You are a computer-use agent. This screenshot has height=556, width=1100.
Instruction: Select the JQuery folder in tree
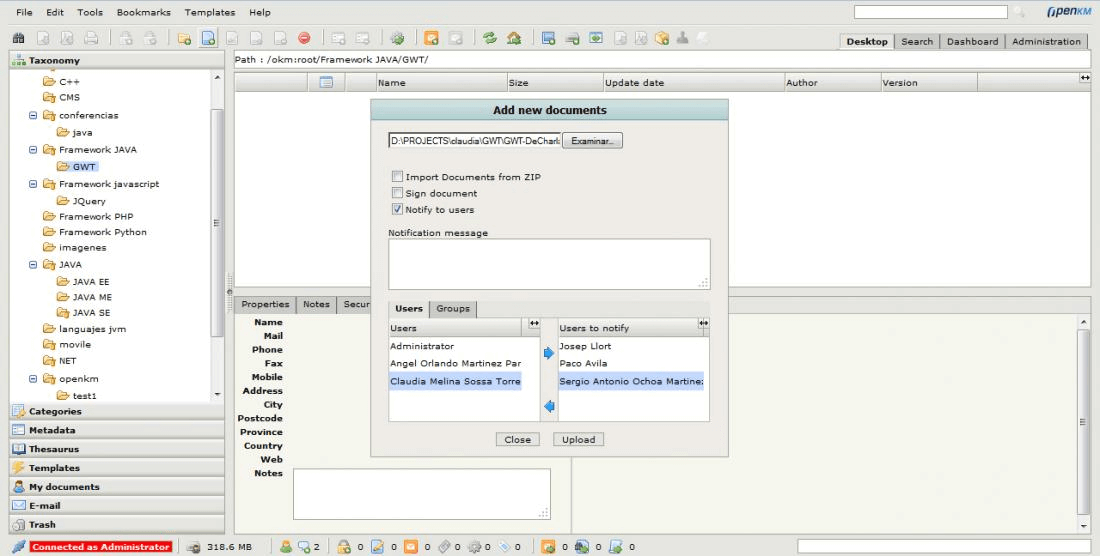[x=89, y=201]
